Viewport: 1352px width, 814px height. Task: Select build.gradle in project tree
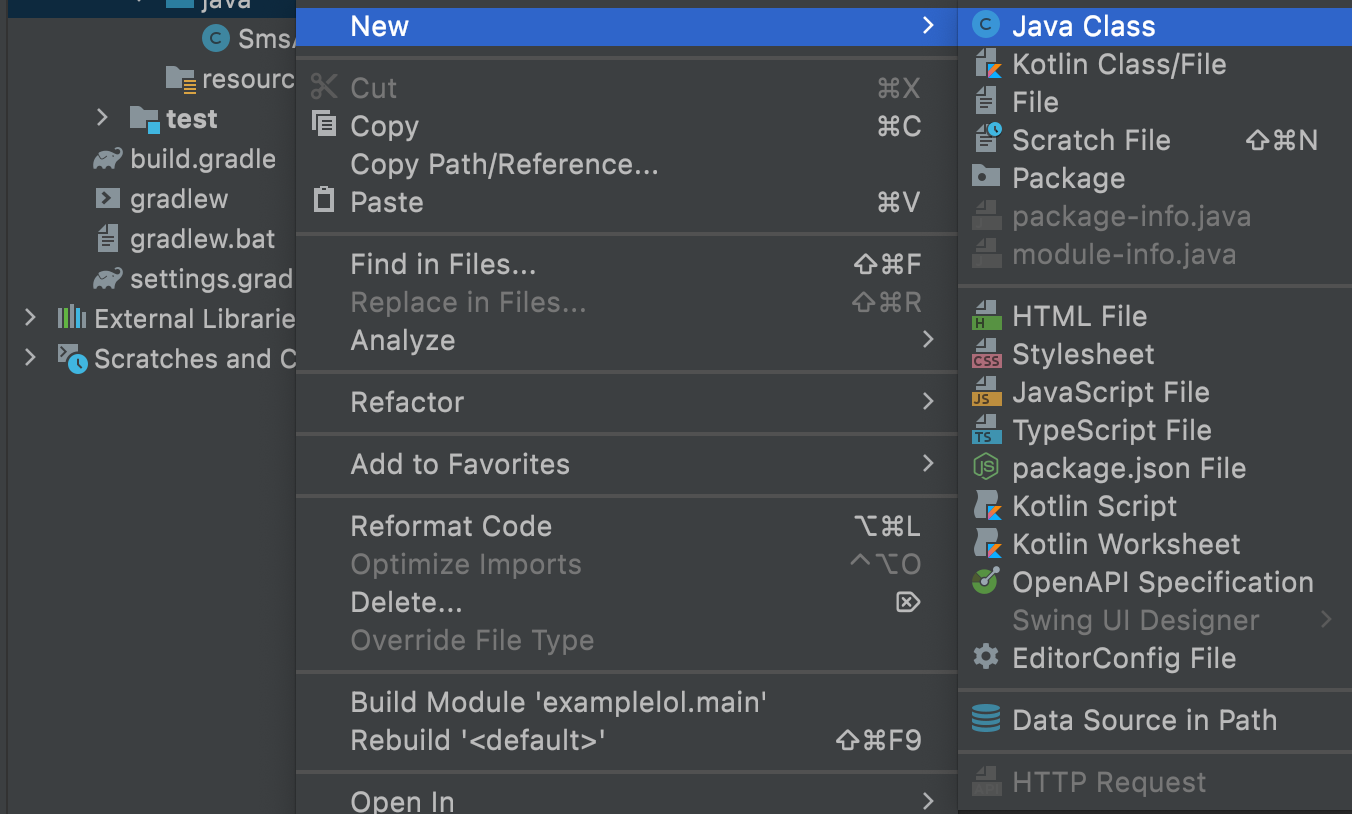(203, 159)
